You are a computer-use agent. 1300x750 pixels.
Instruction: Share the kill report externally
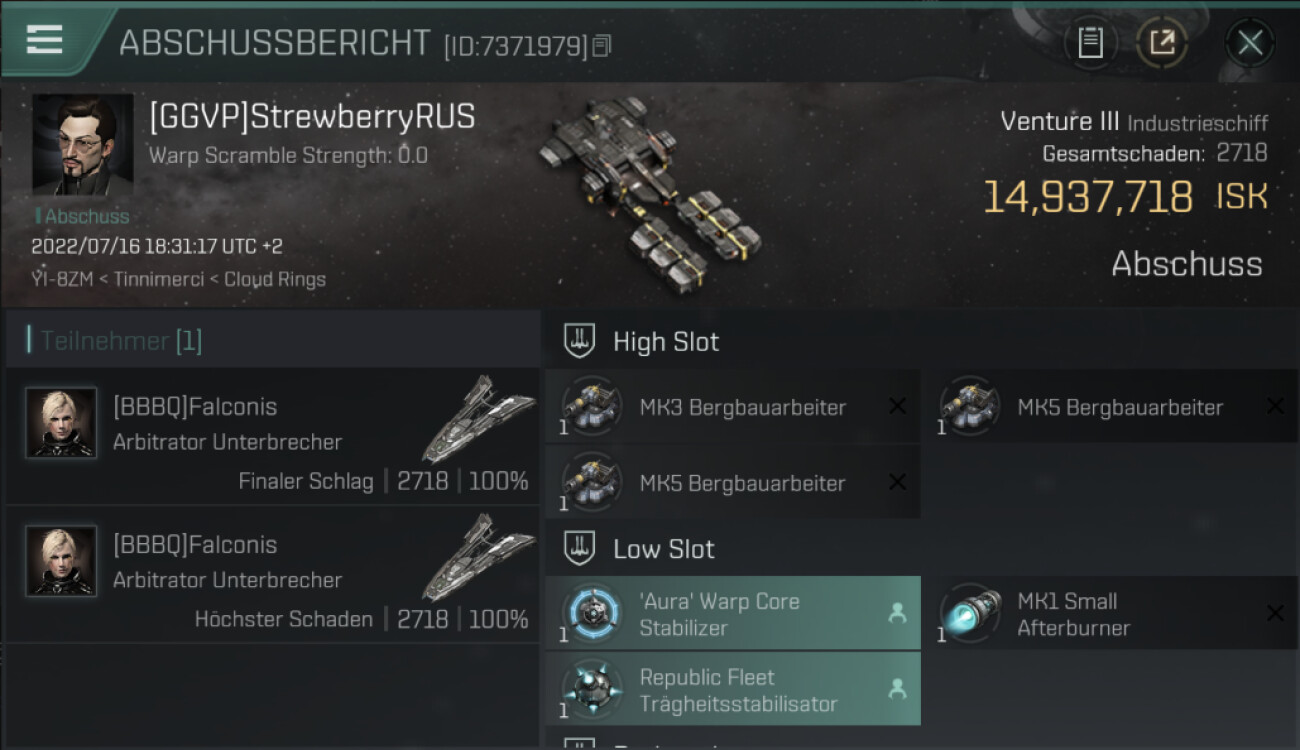[1162, 43]
